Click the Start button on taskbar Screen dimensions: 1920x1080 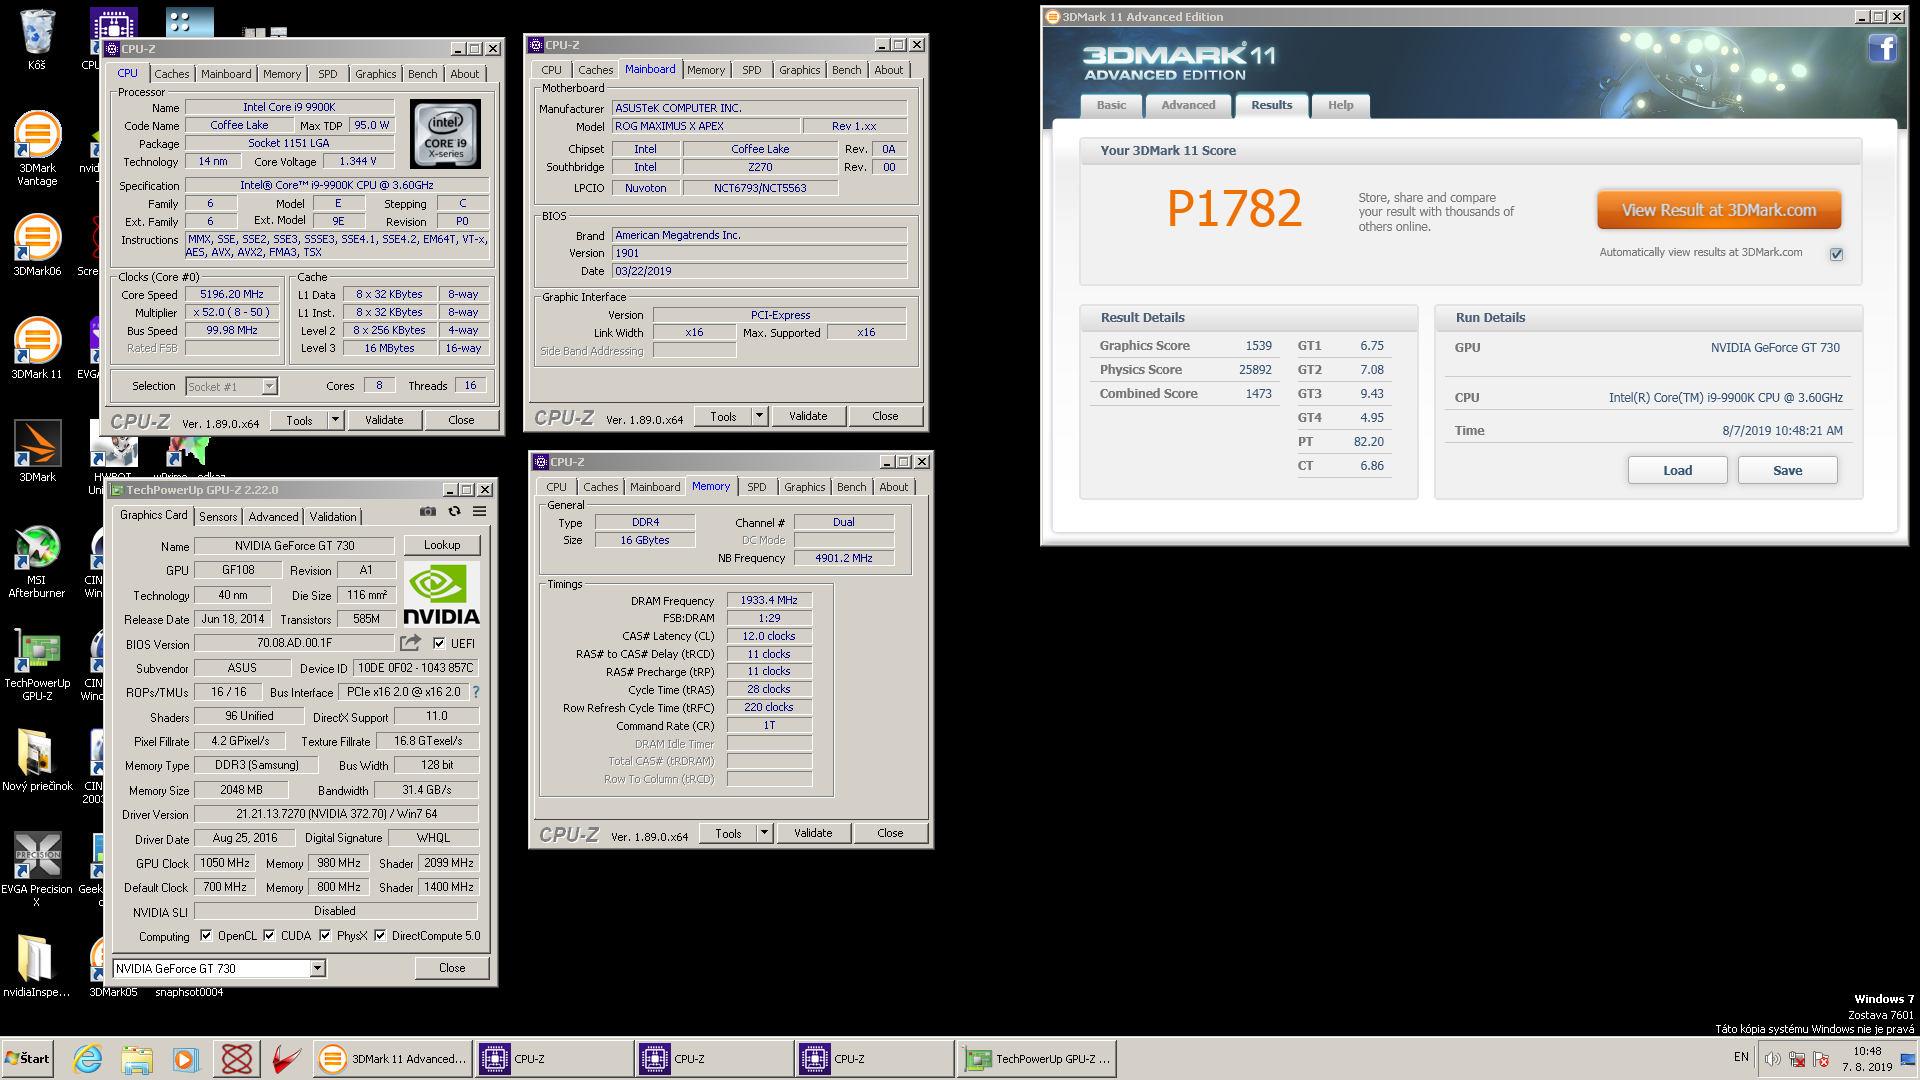28,1059
